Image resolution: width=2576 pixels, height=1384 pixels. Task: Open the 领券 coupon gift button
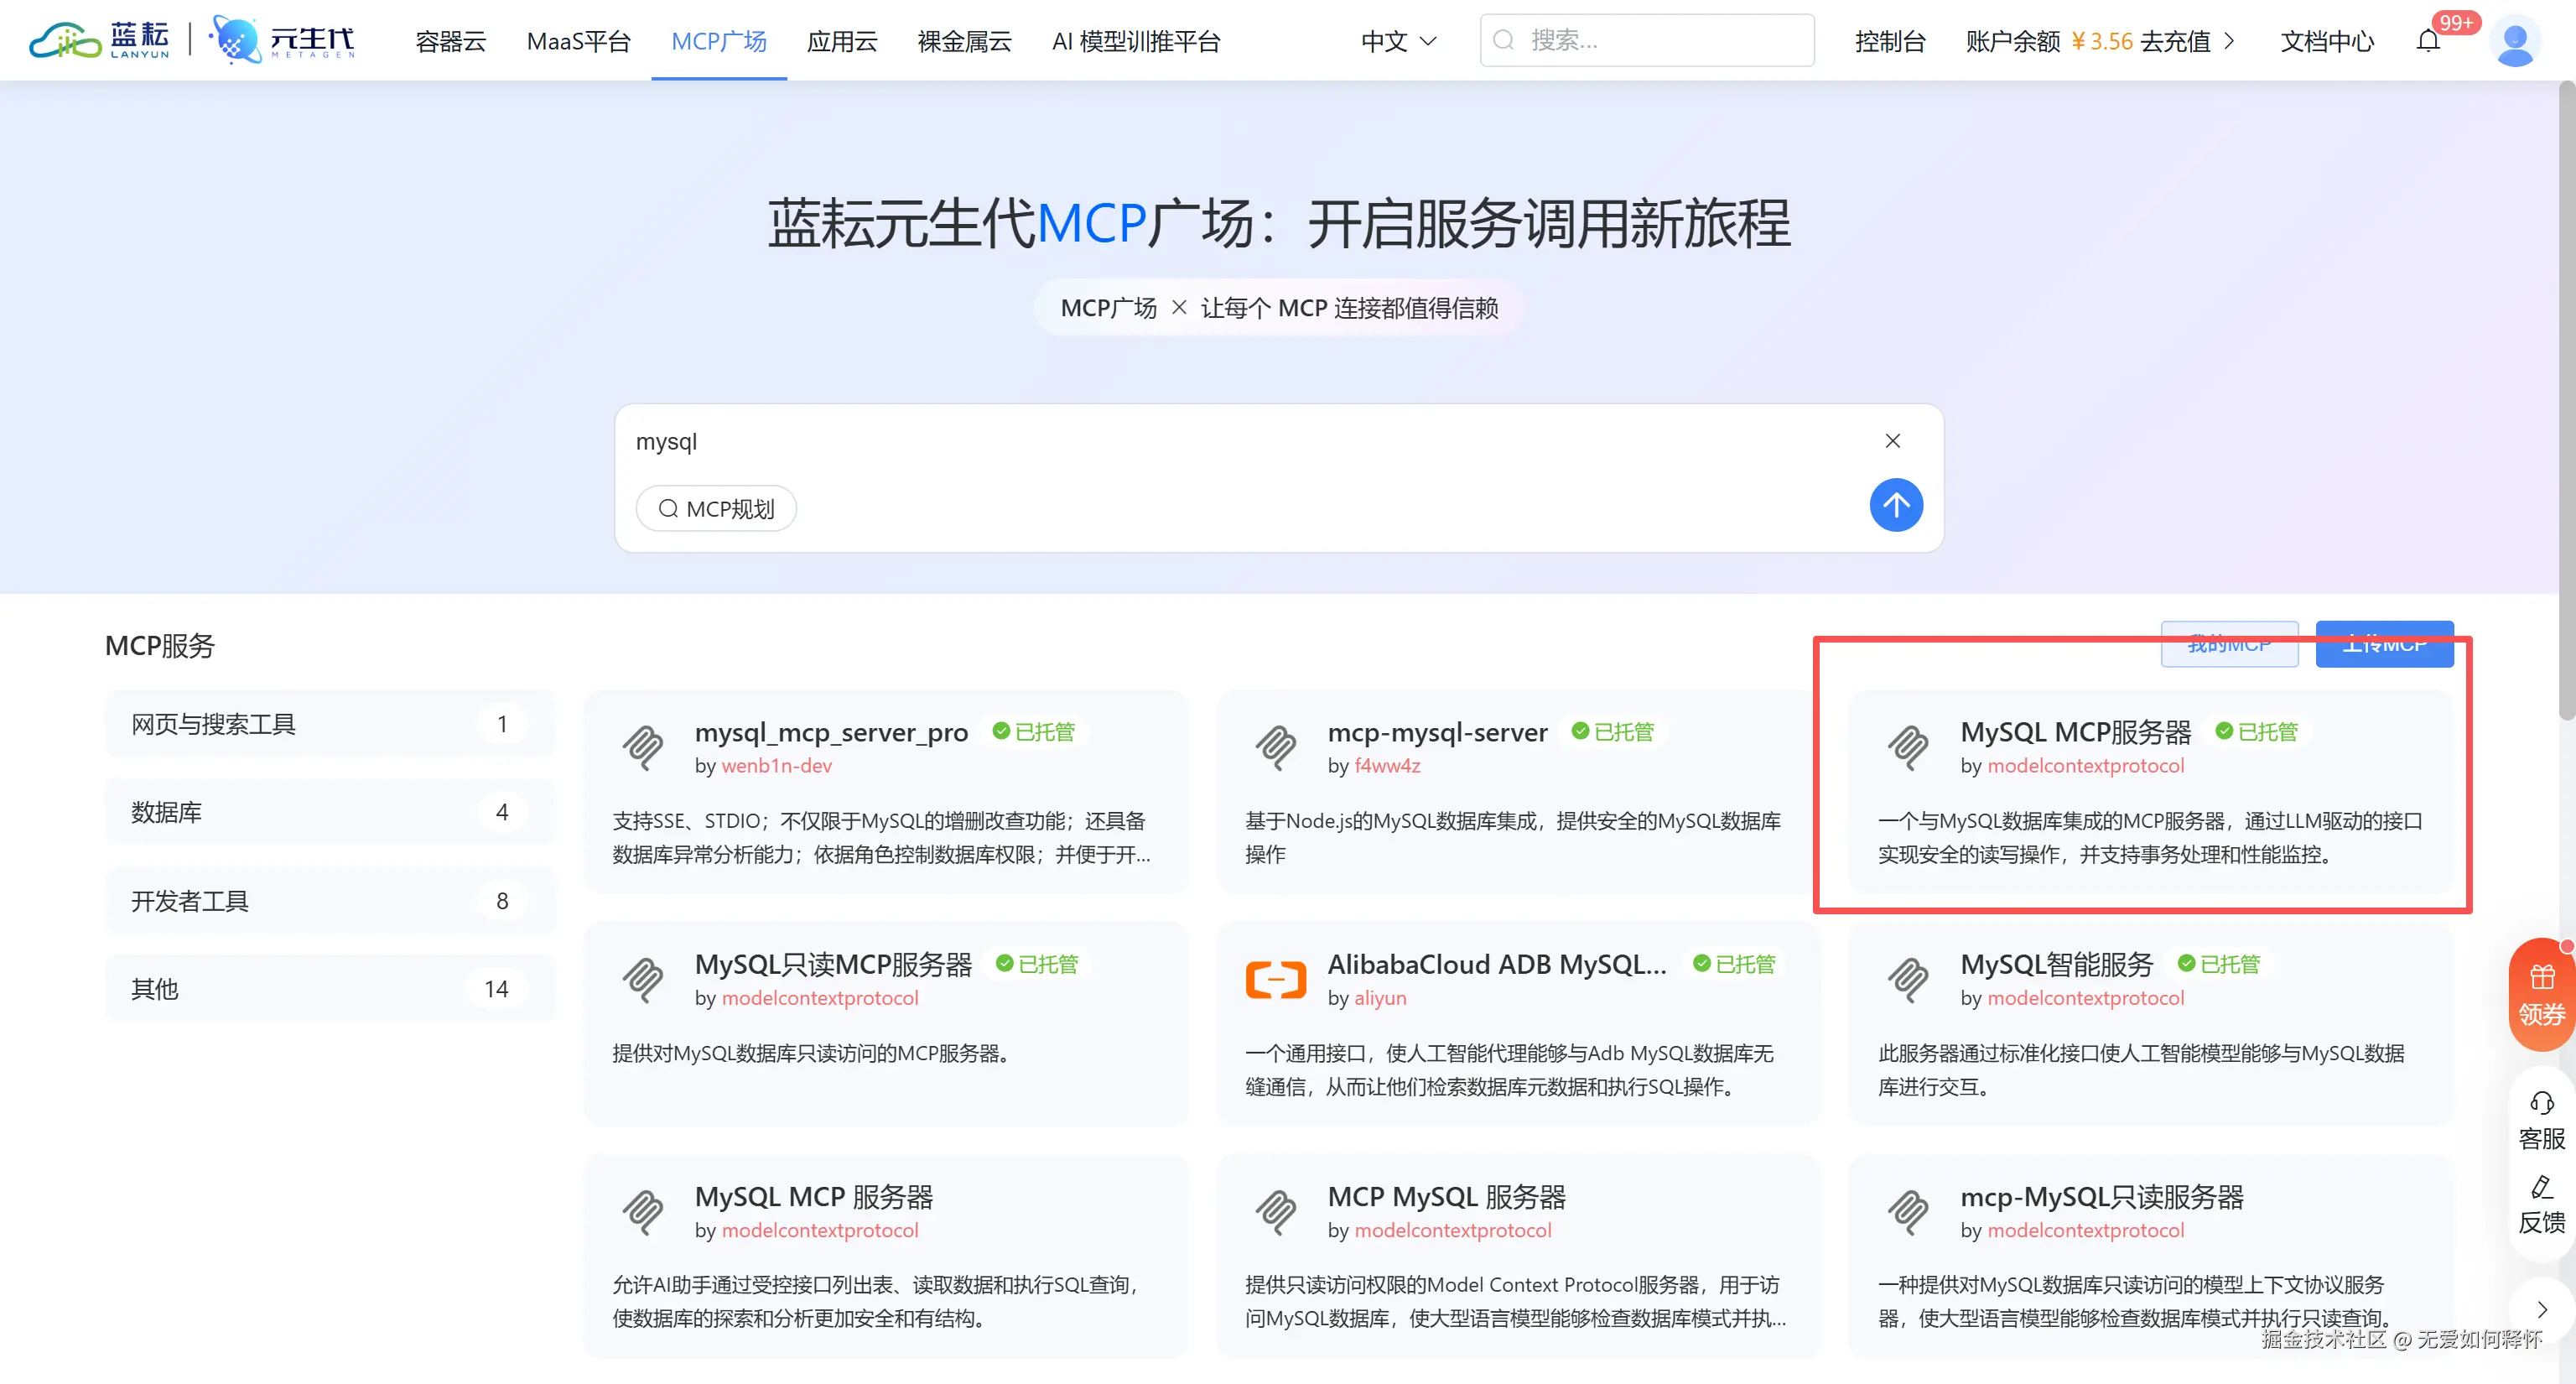2541,995
